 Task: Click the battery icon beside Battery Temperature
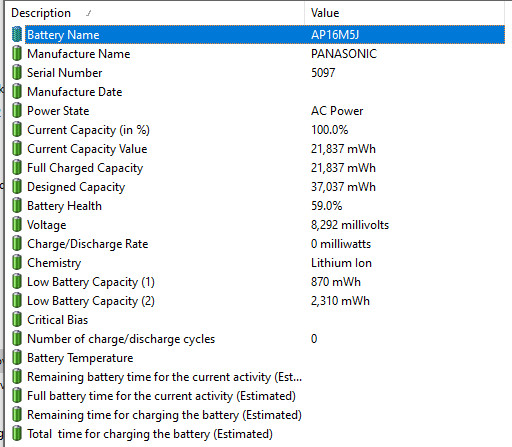coord(17,357)
